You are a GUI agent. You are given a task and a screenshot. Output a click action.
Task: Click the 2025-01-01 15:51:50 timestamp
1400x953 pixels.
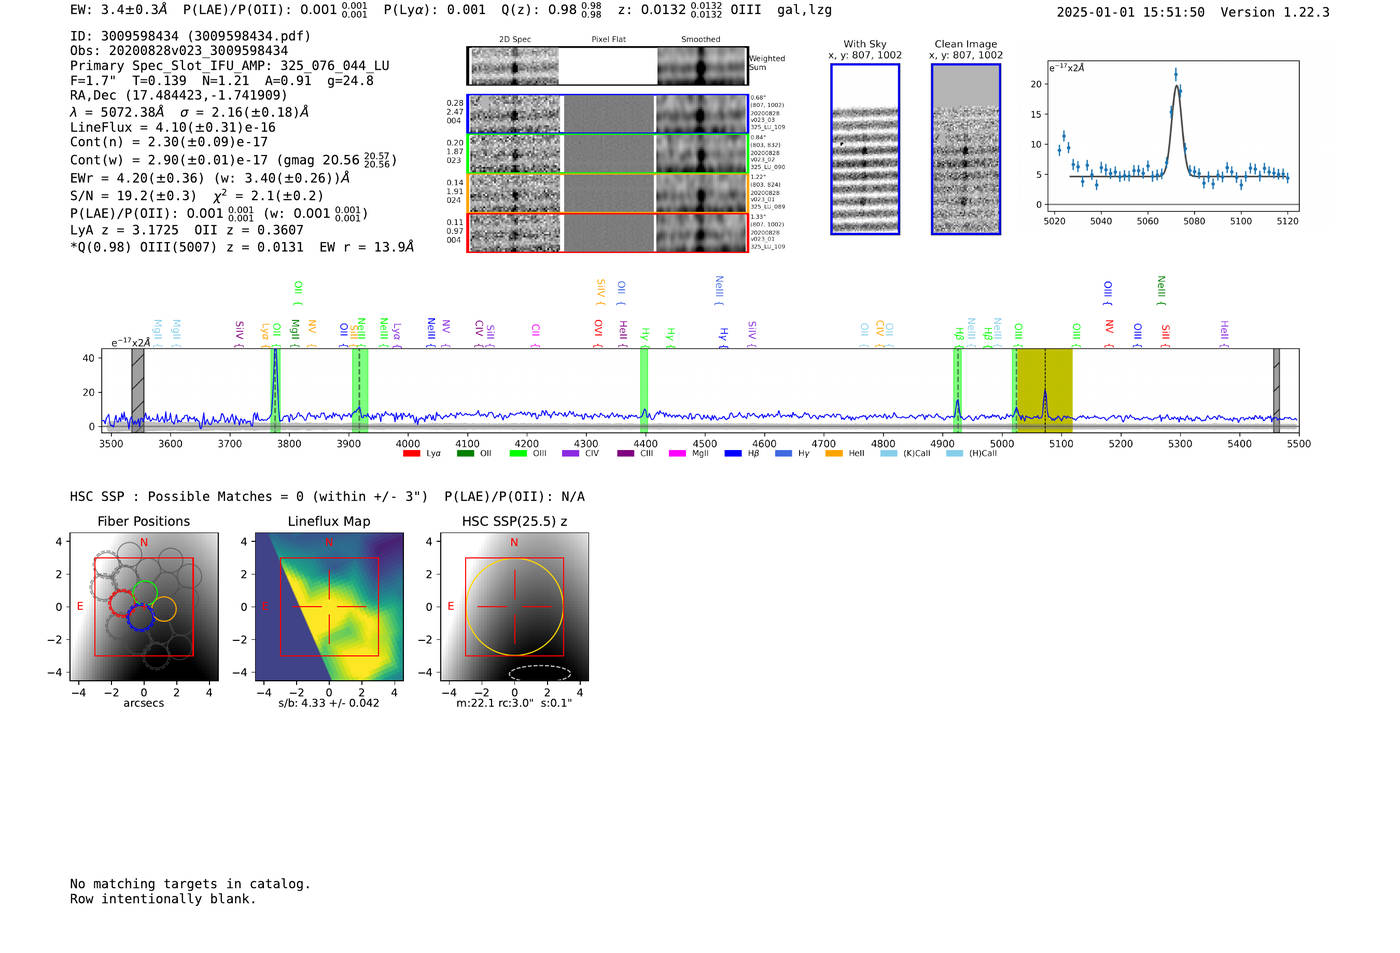tap(1130, 12)
